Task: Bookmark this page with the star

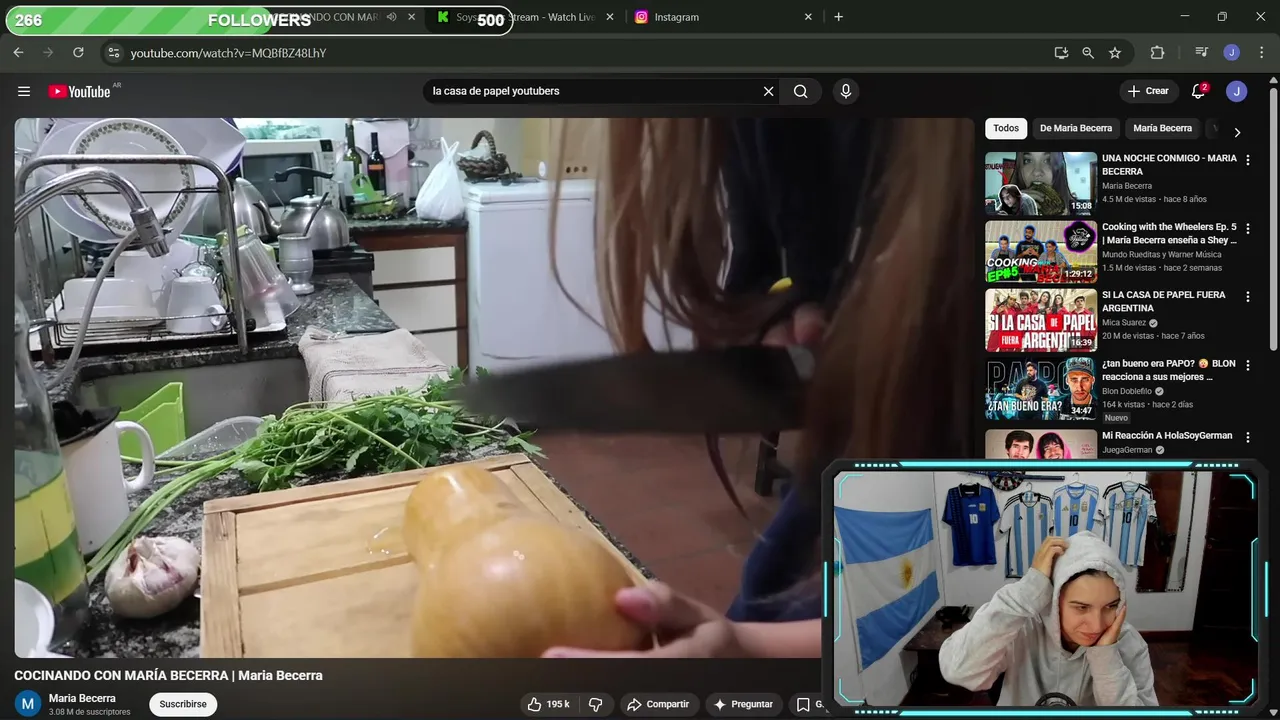Action: [x=1115, y=53]
